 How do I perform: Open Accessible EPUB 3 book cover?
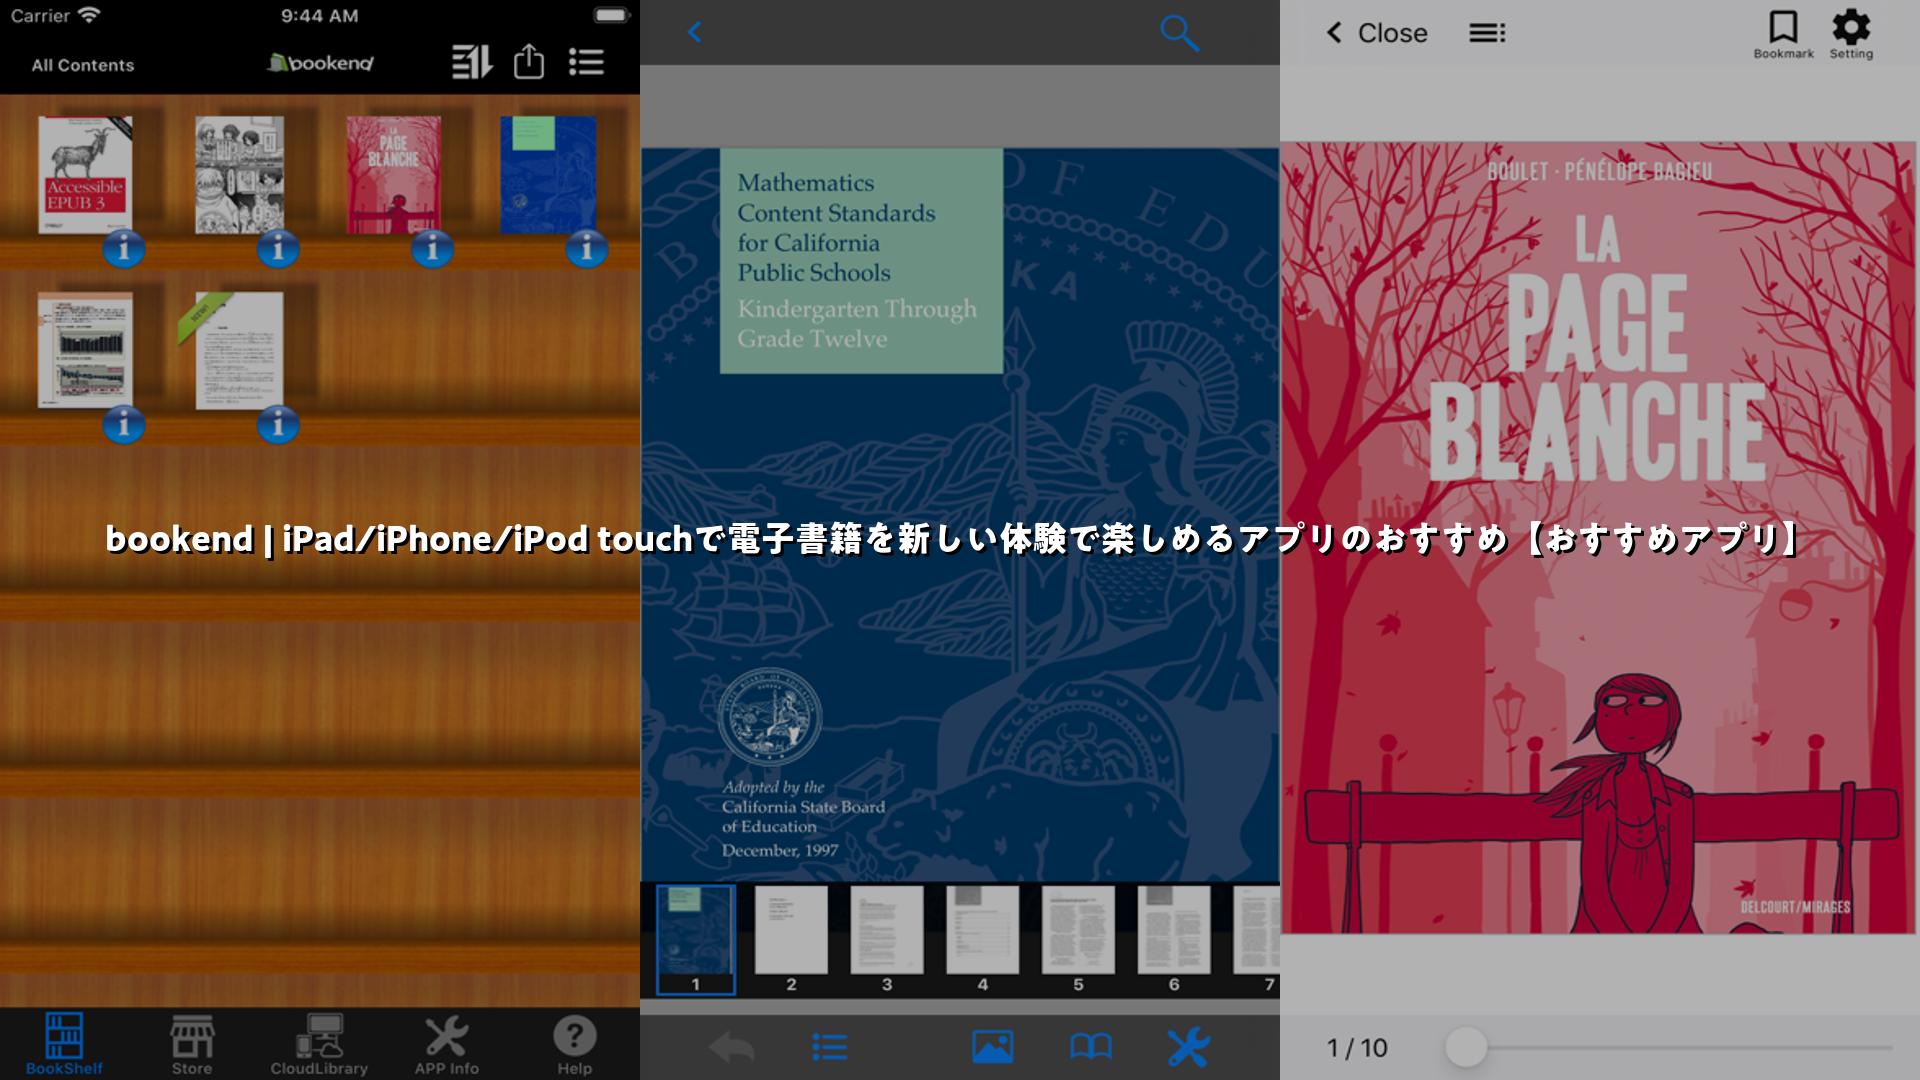coord(86,175)
